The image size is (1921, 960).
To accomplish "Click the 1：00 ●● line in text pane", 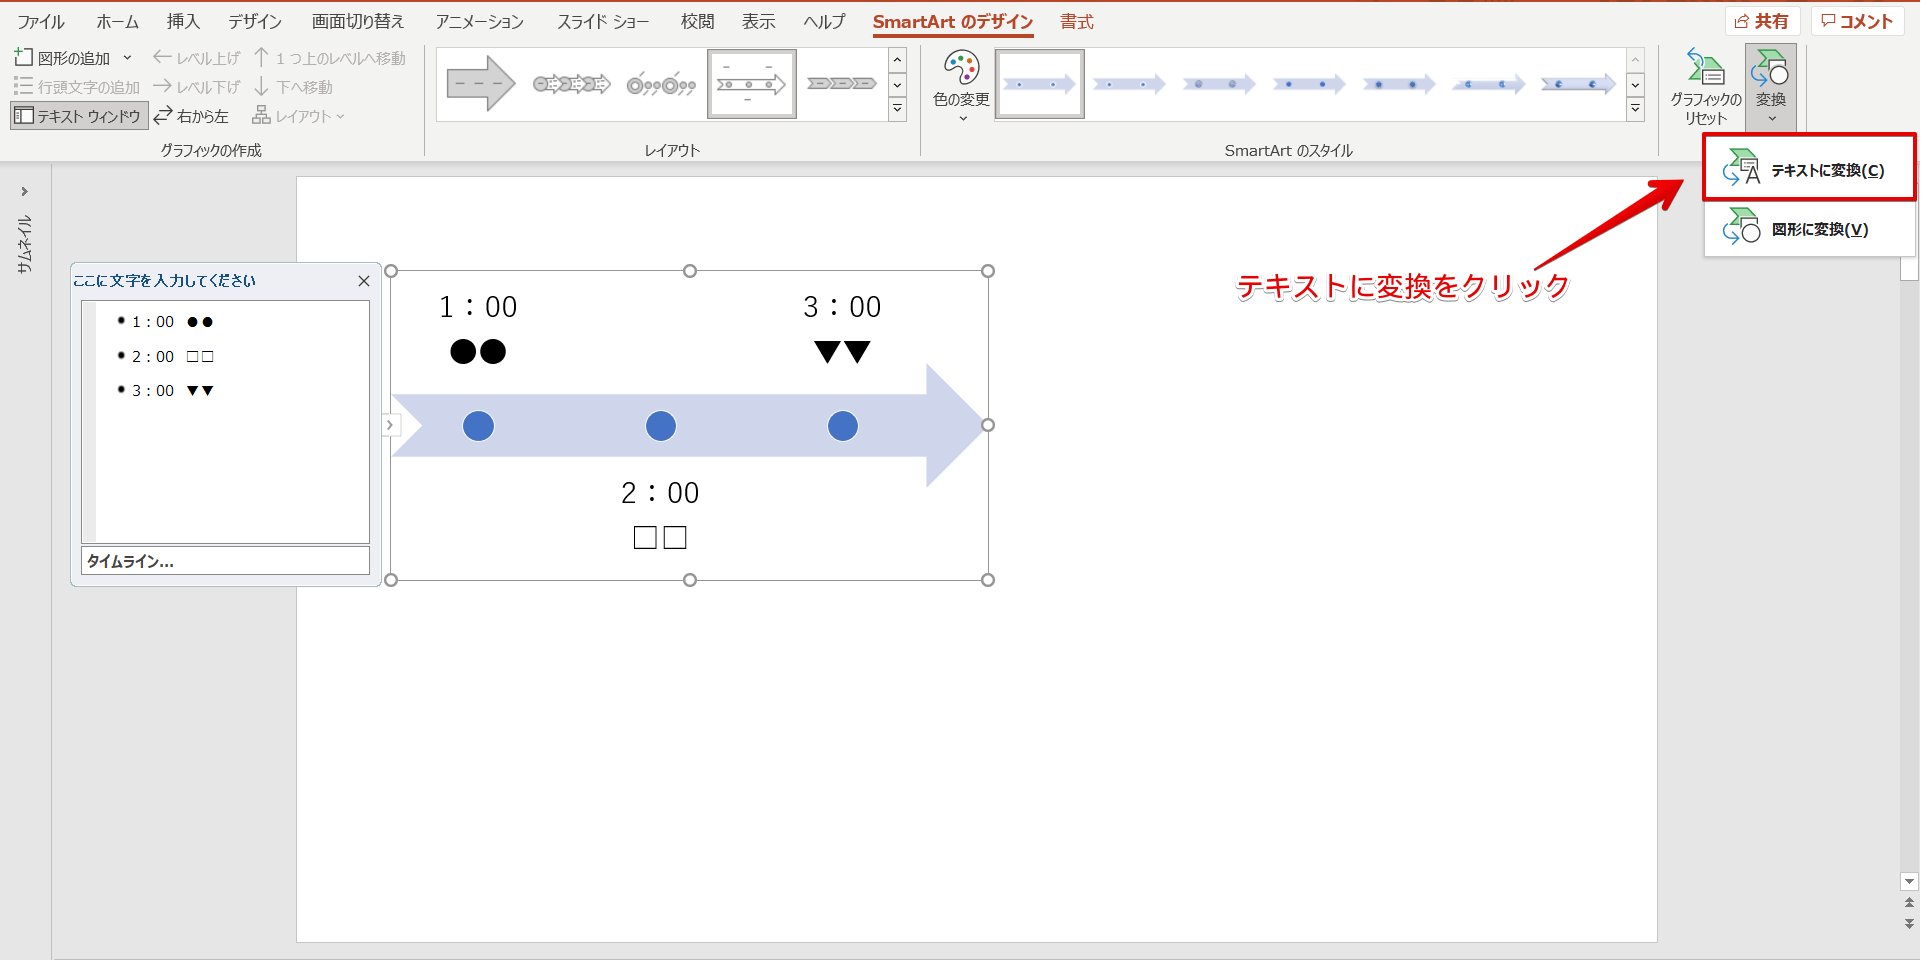I will (x=172, y=322).
